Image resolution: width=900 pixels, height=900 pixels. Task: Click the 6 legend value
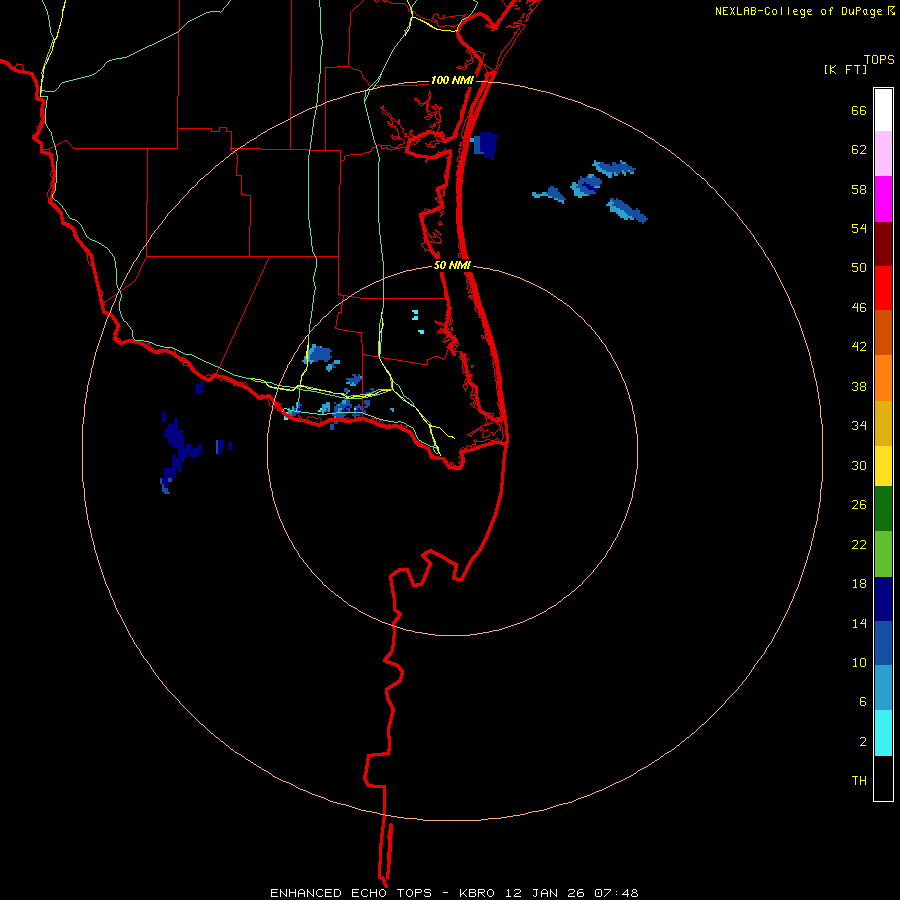click(863, 702)
